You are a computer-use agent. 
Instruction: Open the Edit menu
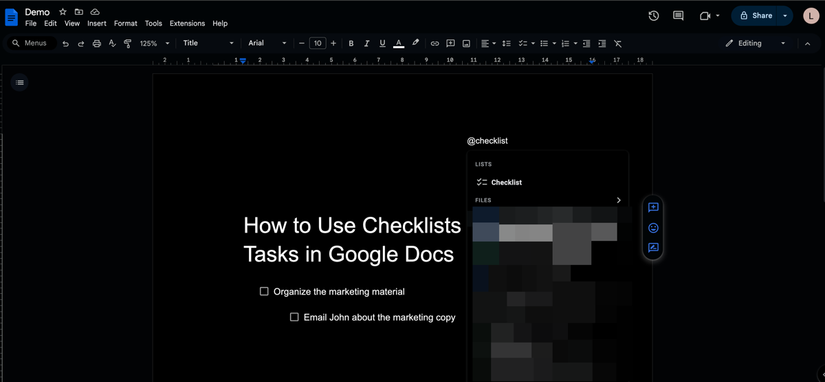51,24
